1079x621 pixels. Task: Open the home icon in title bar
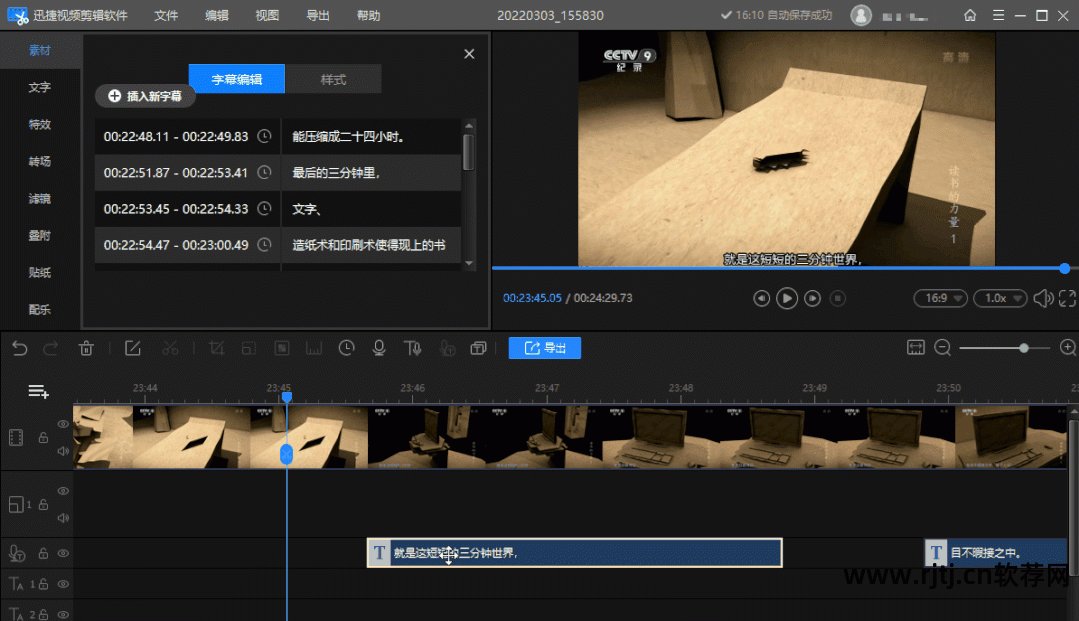tap(970, 15)
